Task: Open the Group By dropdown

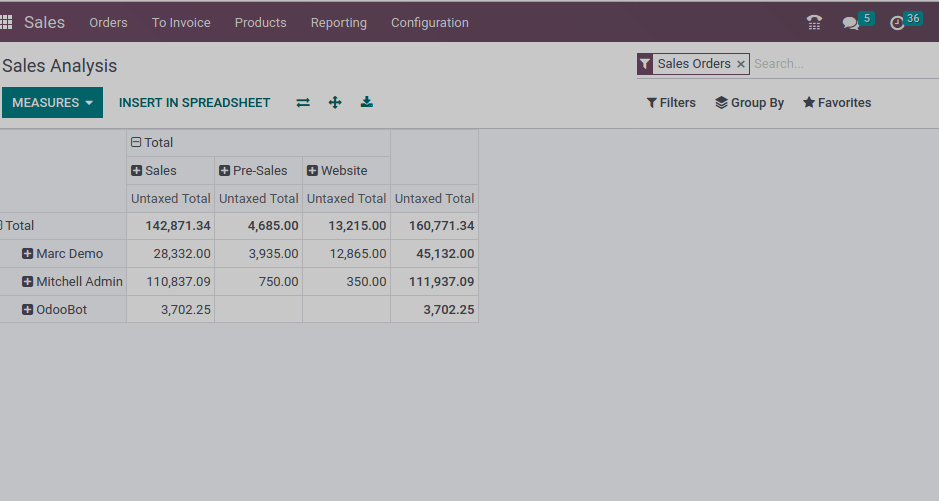Action: coord(749,103)
